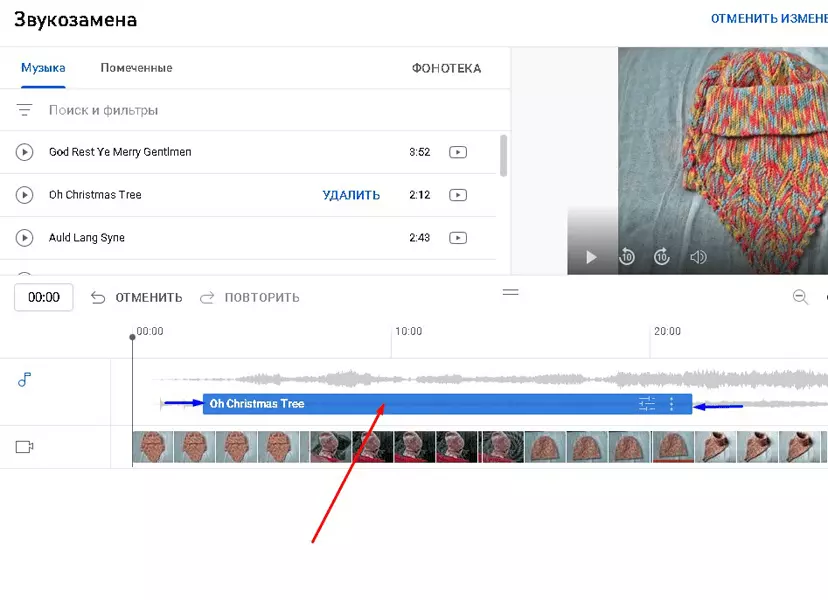This screenshot has width=828, height=600.
Task: Skip forward 10 seconds in preview
Action: [662, 257]
